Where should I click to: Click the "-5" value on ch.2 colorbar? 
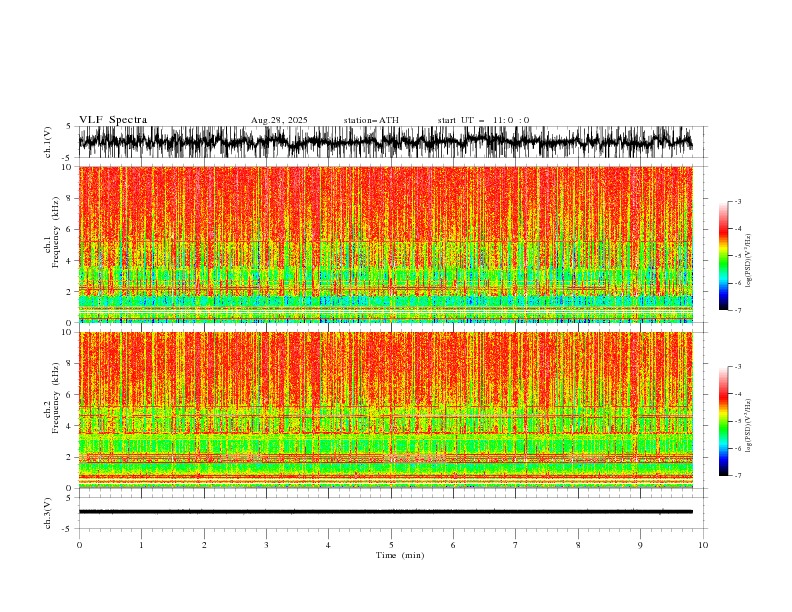tap(738, 422)
